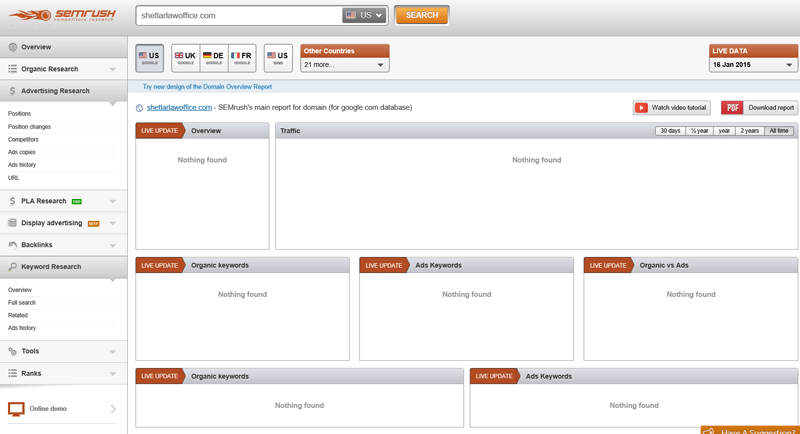Set traffic range to 30 days
This screenshot has height=434, width=800.
670,131
